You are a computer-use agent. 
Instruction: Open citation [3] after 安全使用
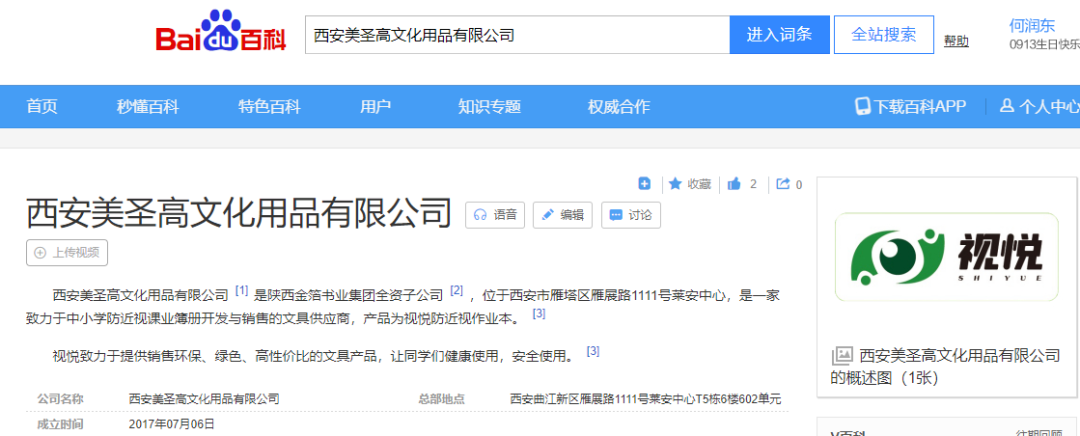(592, 351)
